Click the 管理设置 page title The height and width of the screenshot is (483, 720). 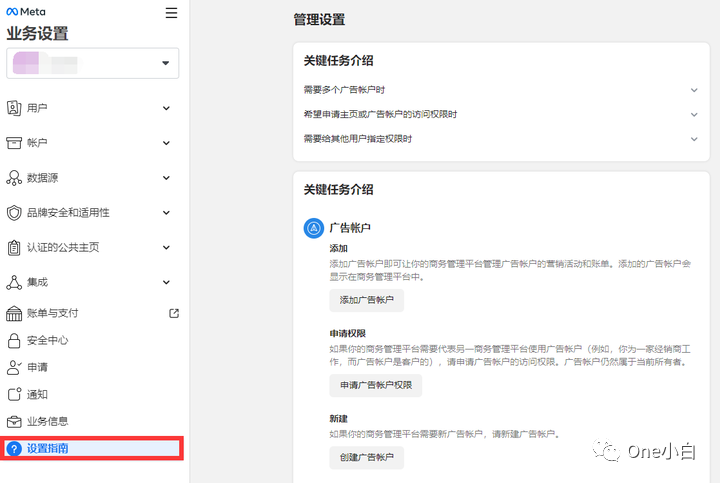(x=319, y=20)
